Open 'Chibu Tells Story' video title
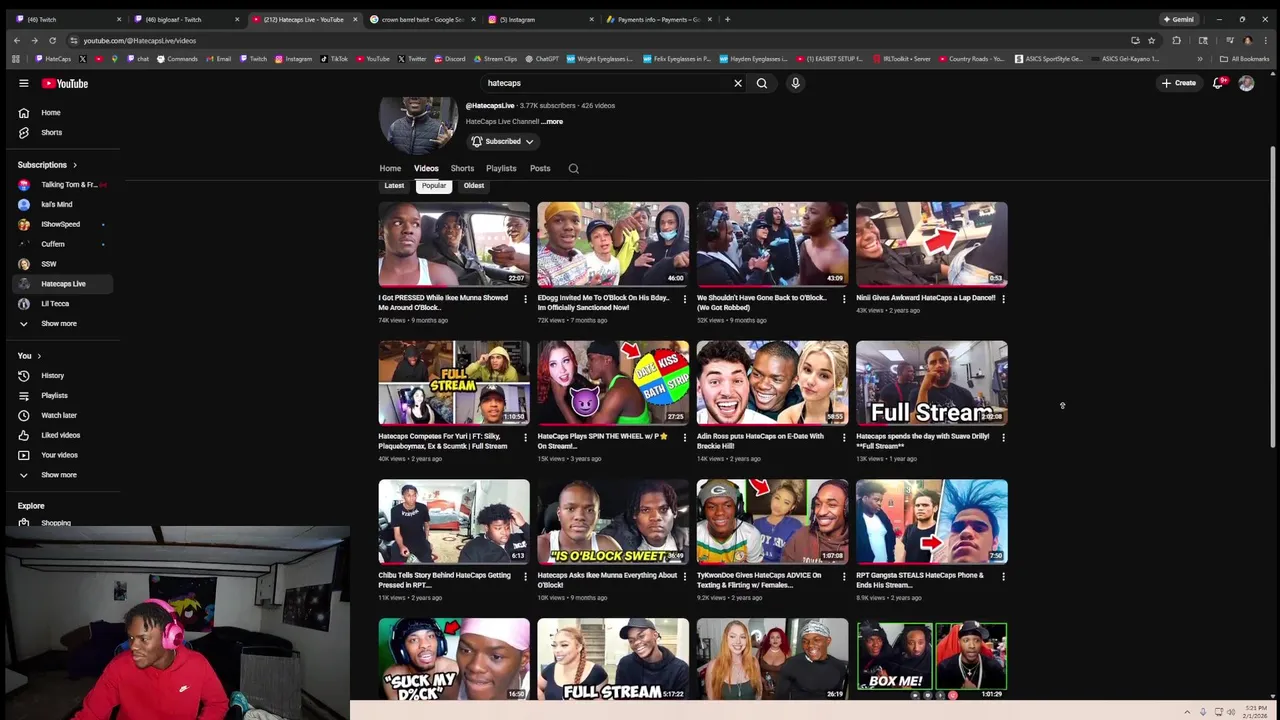 (x=444, y=580)
